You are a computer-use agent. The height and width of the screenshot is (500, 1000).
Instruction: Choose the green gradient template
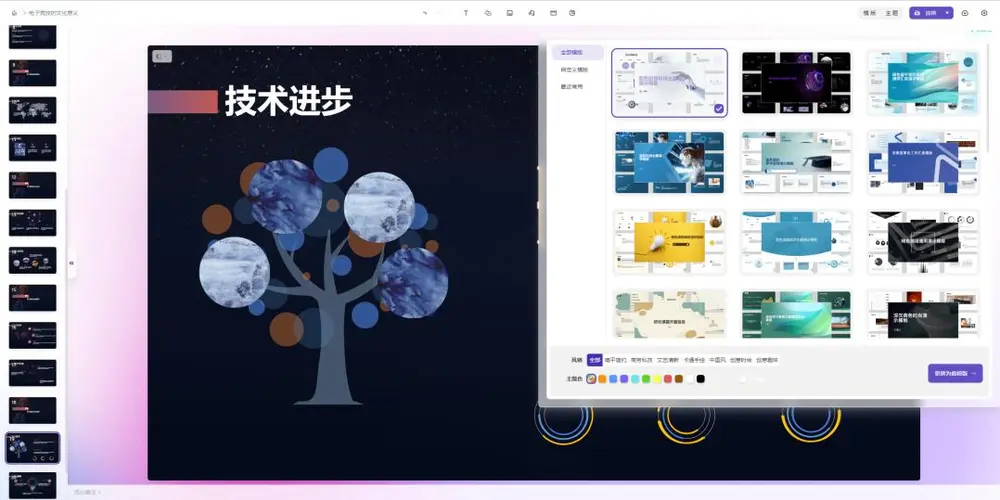(796, 314)
